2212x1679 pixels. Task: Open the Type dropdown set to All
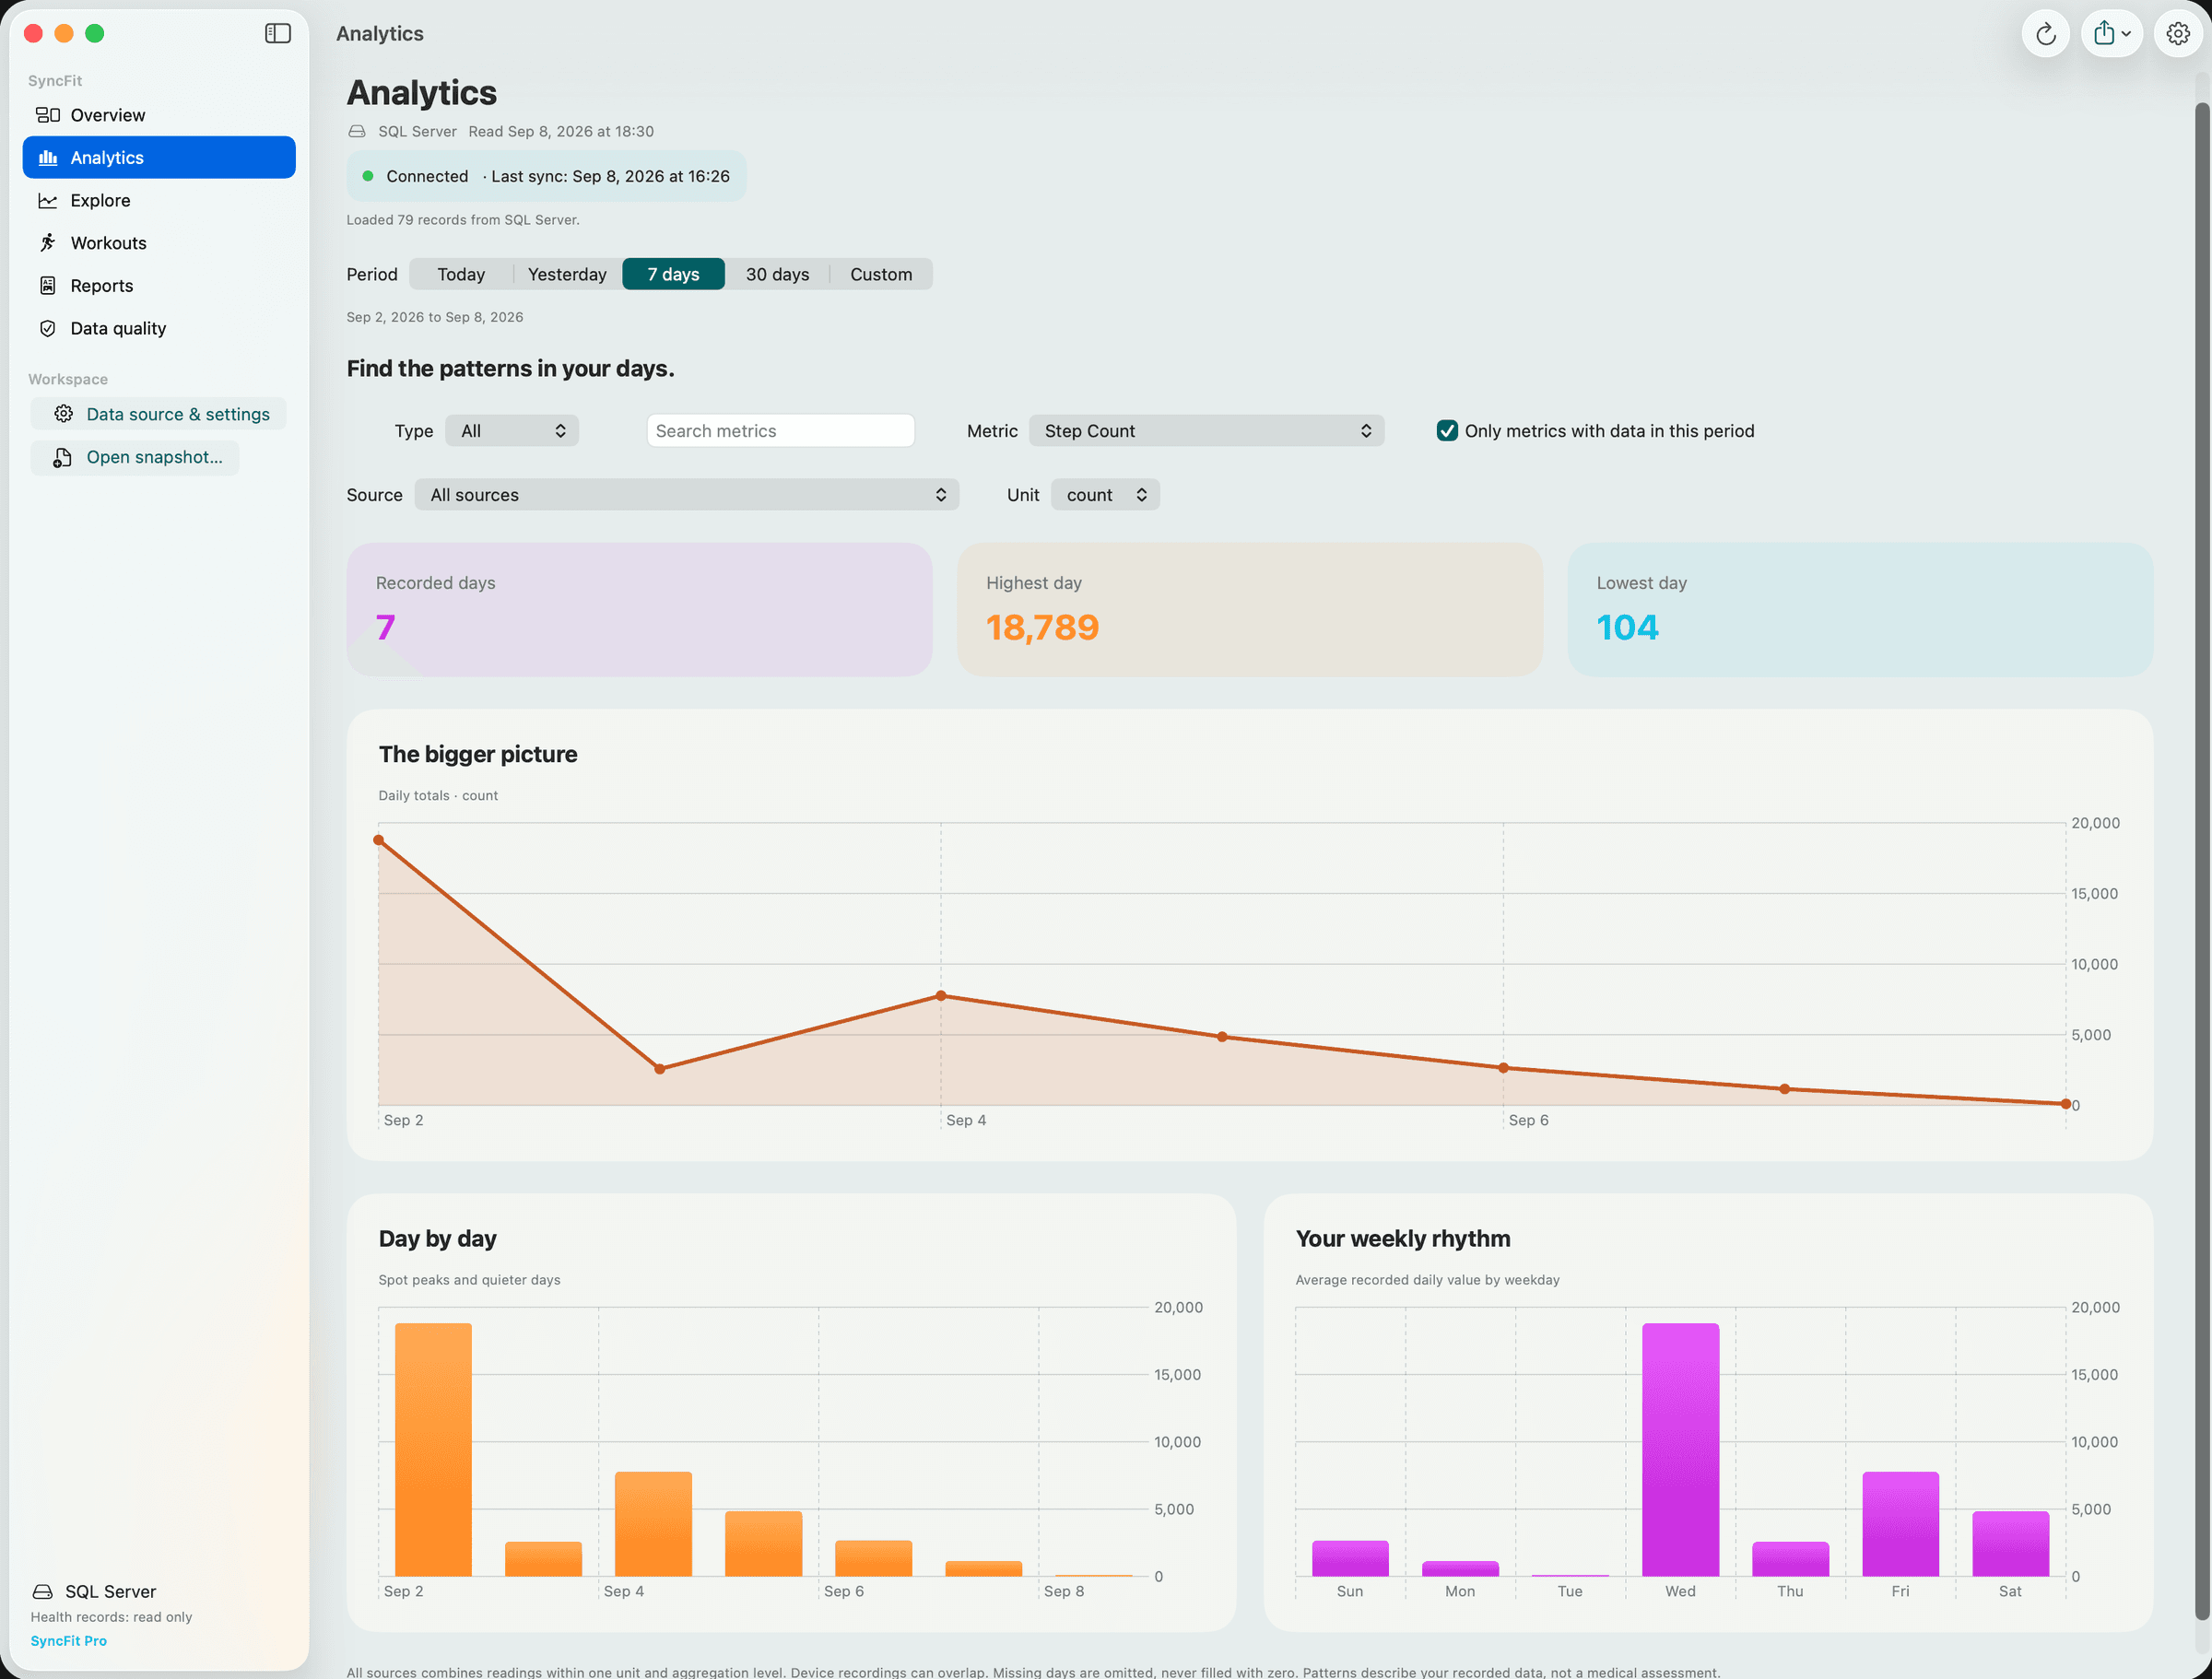(512, 431)
